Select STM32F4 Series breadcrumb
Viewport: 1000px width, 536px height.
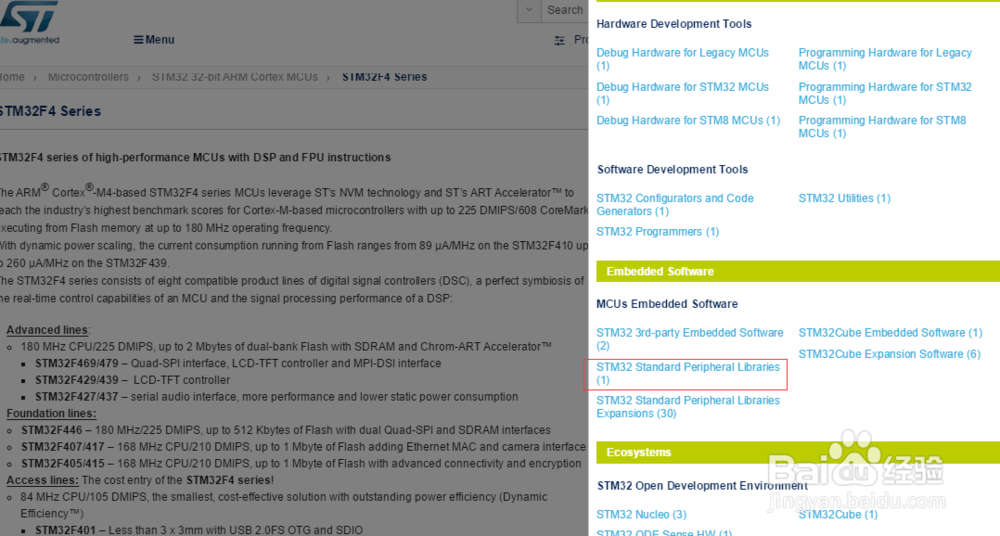(385, 77)
